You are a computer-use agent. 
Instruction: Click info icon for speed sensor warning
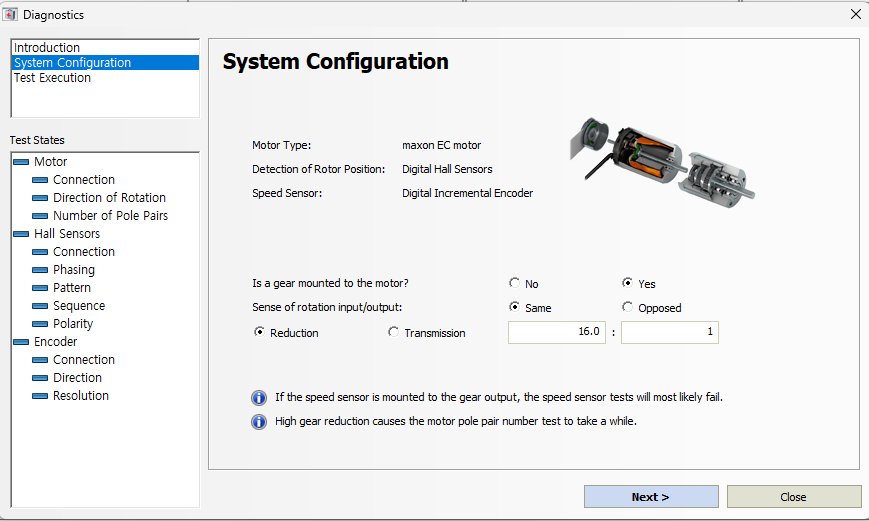click(x=259, y=398)
